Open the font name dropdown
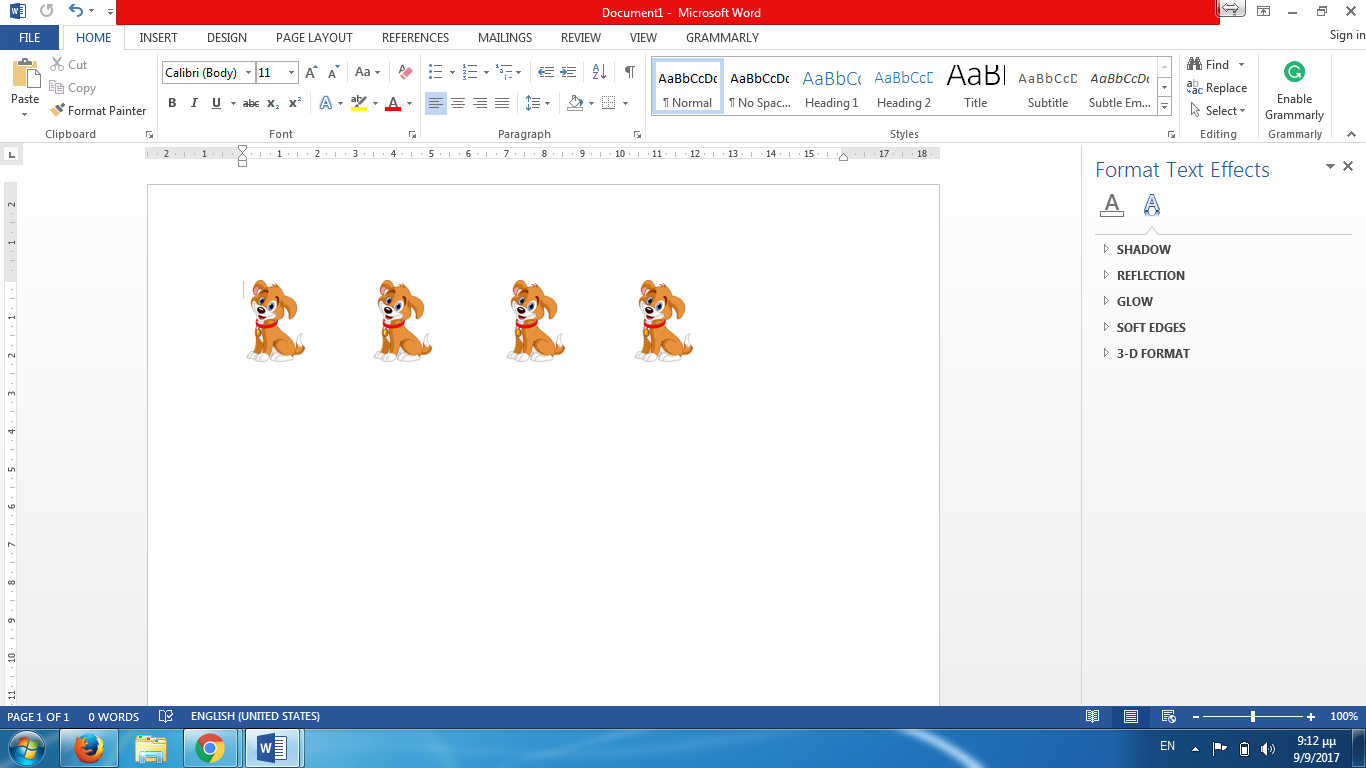 (248, 72)
